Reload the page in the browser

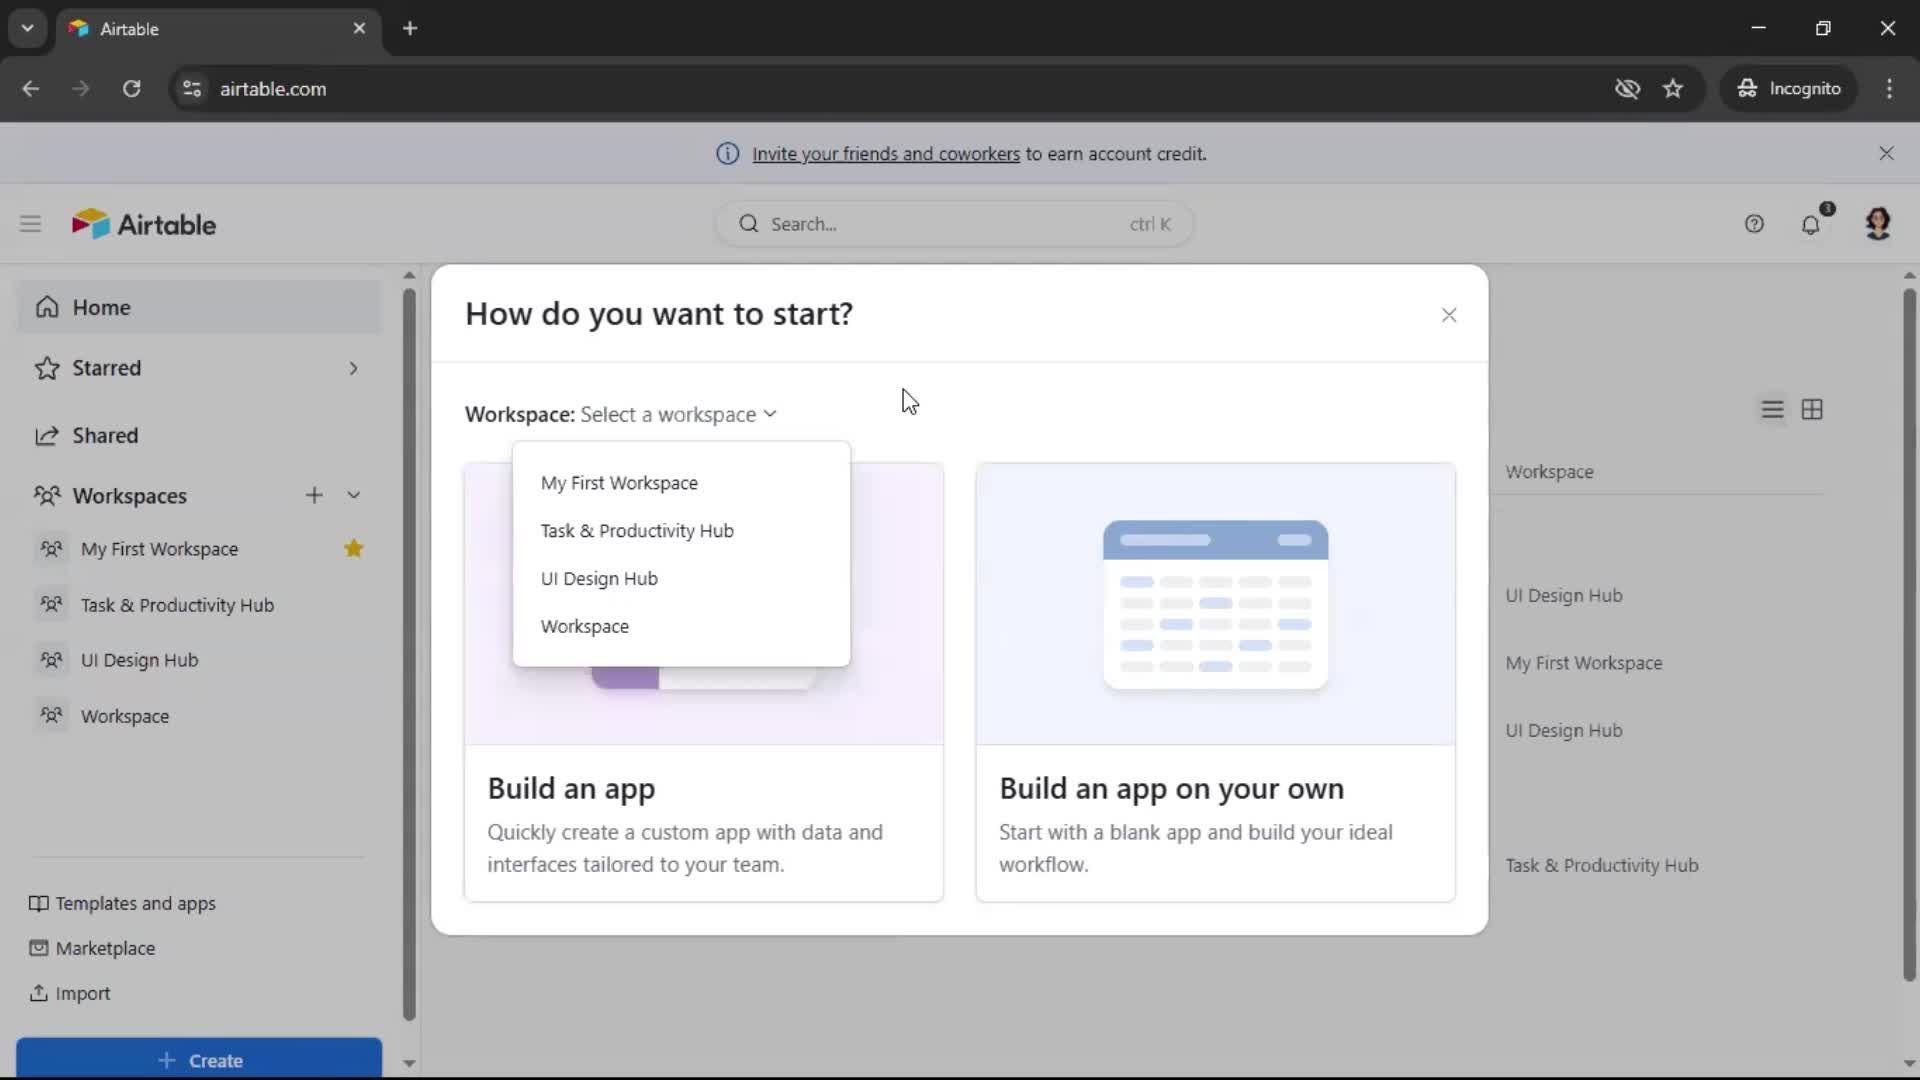131,88
